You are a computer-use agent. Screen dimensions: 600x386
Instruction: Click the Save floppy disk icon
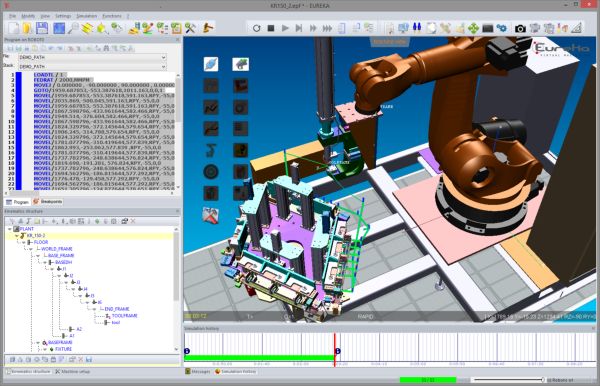pos(42,28)
